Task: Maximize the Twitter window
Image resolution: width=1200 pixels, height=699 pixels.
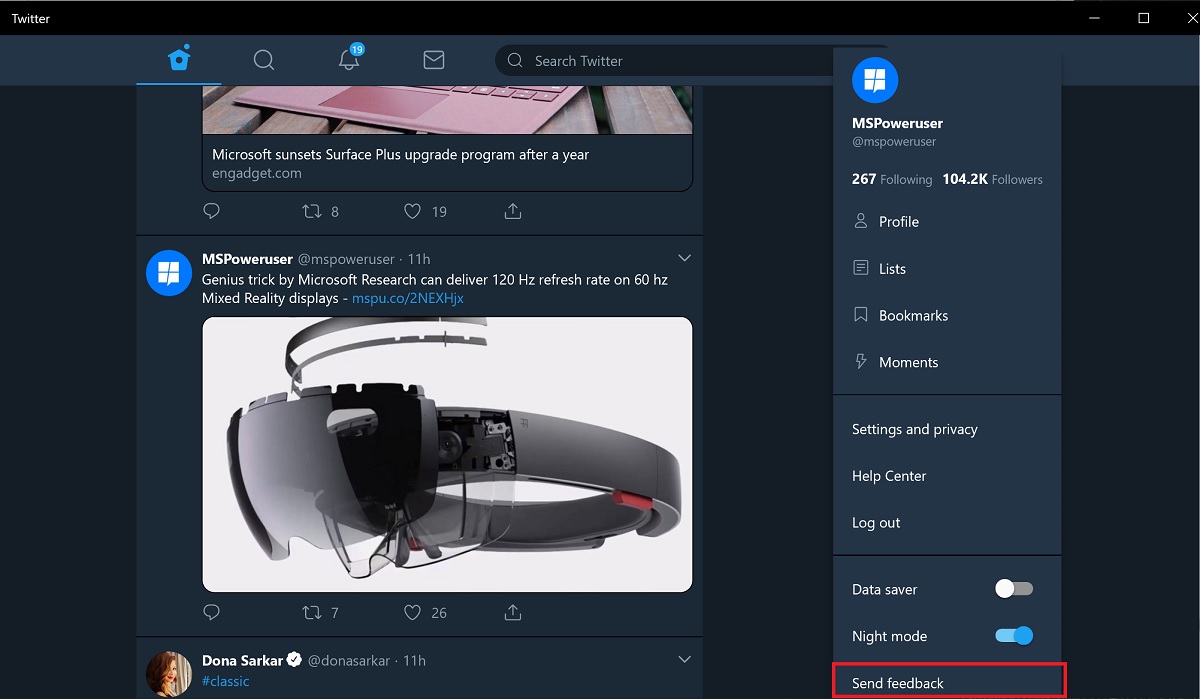Action: pos(1144,18)
